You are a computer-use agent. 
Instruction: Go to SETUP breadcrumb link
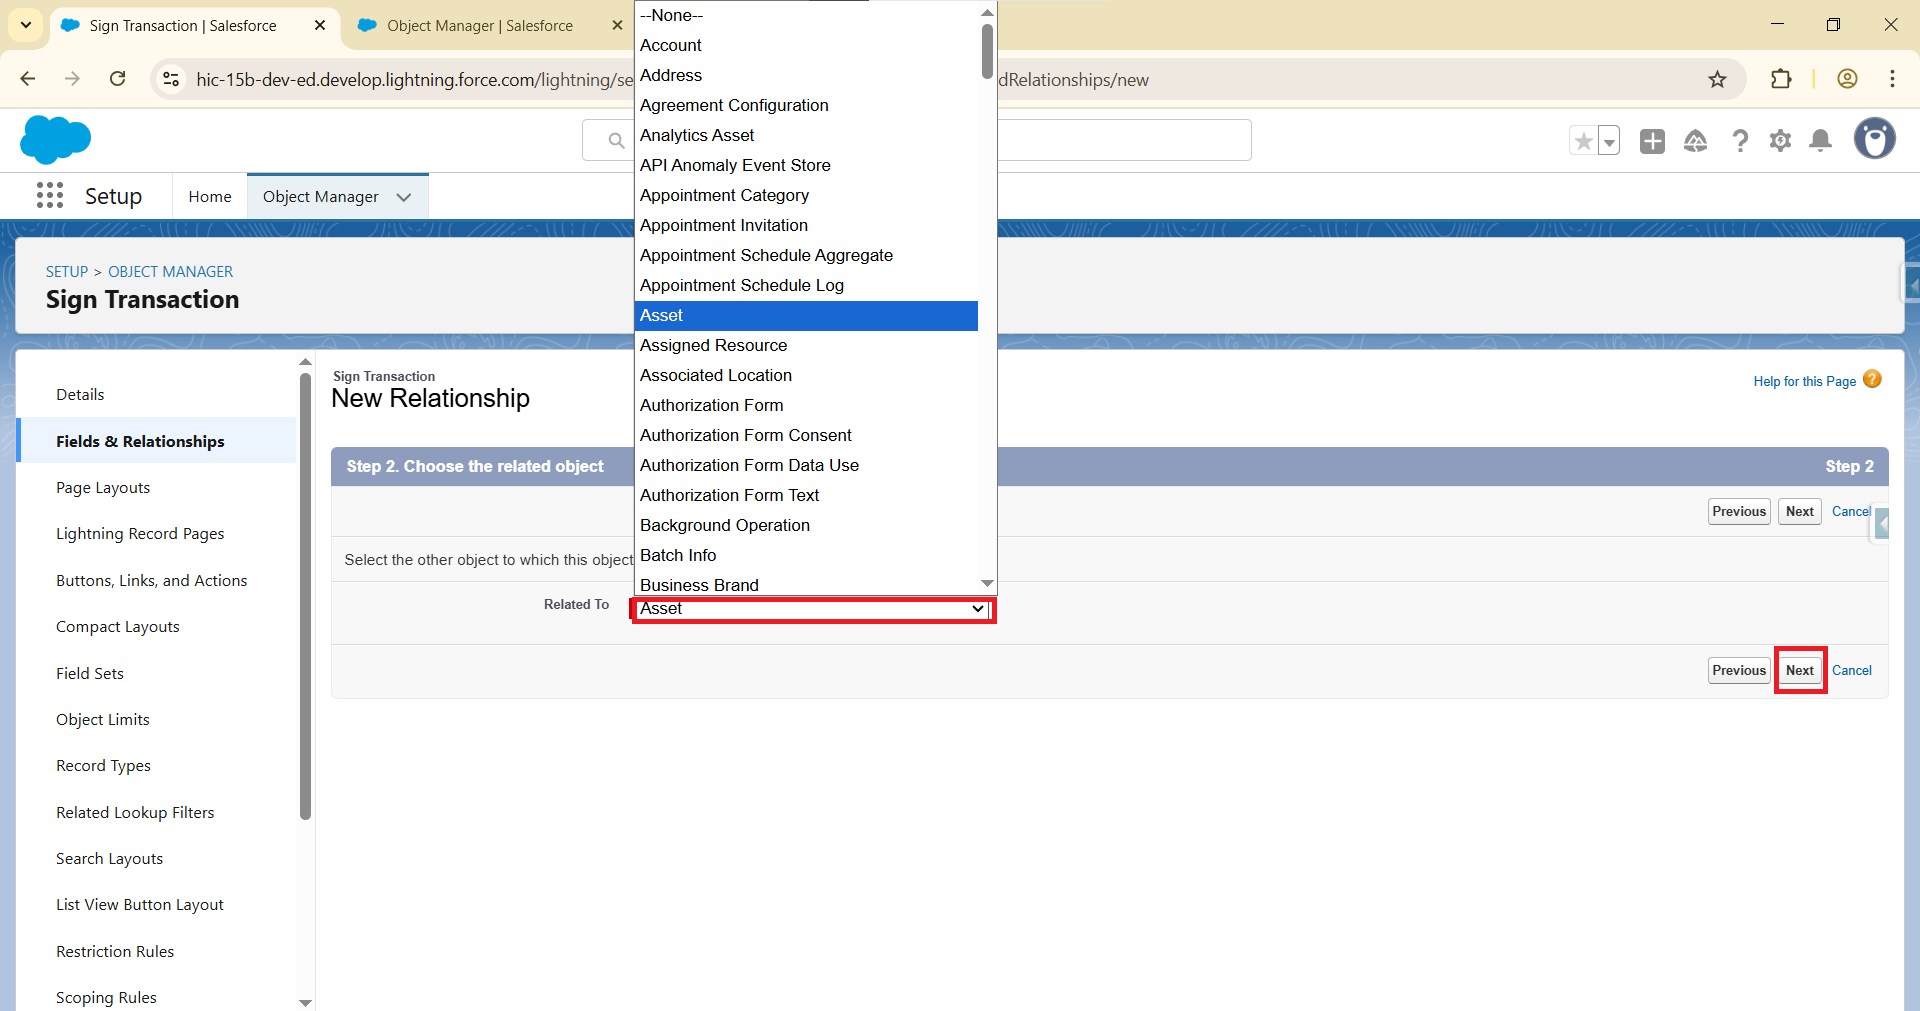[x=67, y=272]
